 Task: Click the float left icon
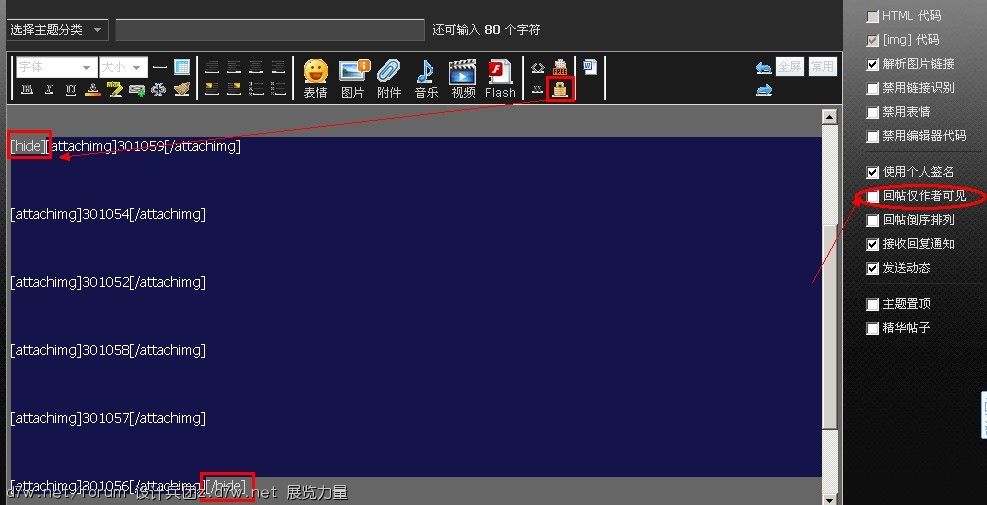coord(212,89)
